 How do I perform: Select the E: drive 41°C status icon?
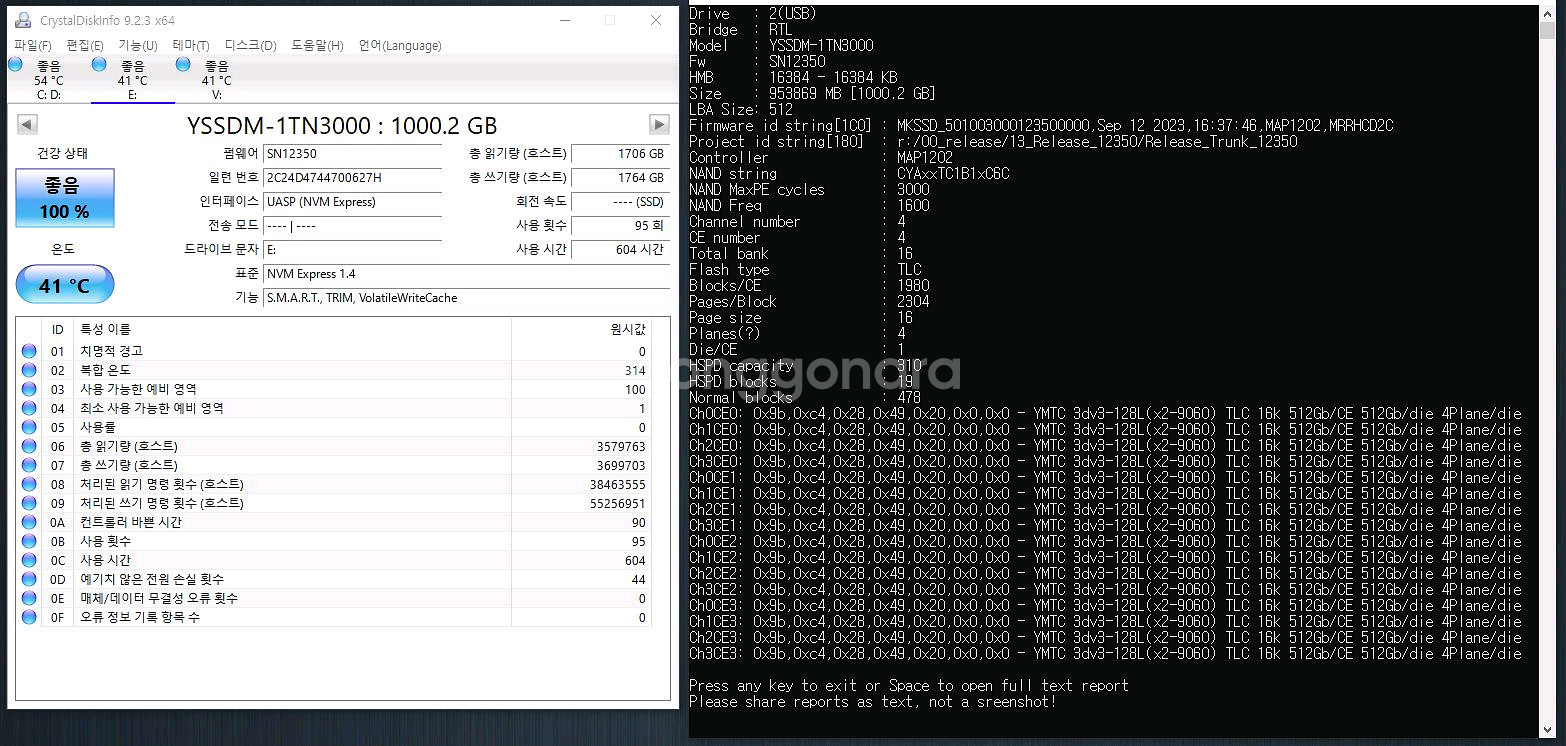point(98,63)
